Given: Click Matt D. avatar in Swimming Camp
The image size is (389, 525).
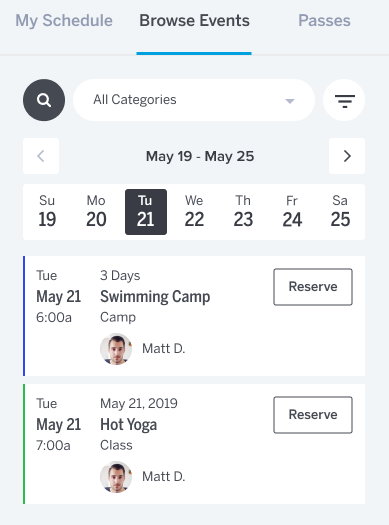Looking at the screenshot, I should click(x=116, y=349).
